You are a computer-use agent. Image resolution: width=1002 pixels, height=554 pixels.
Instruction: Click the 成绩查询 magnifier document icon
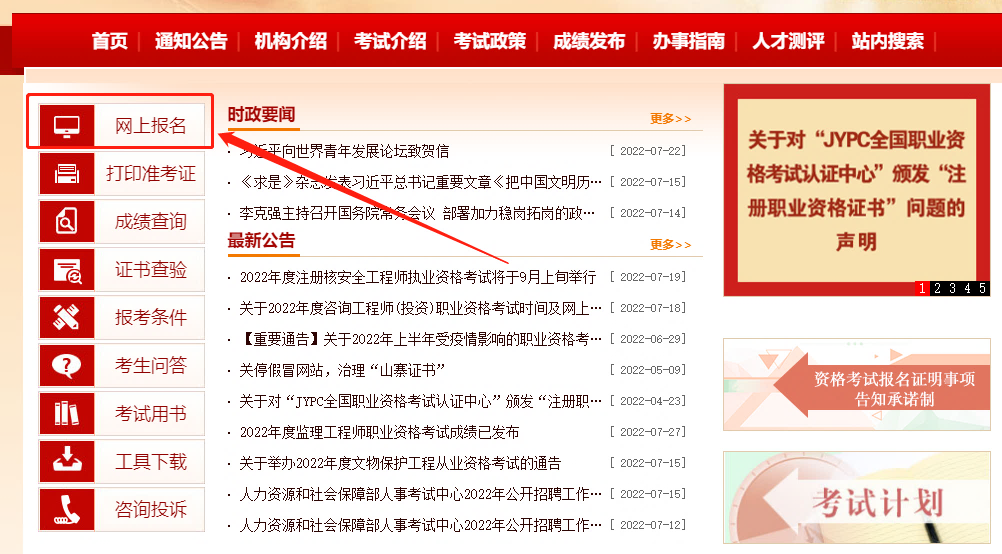click(66, 221)
